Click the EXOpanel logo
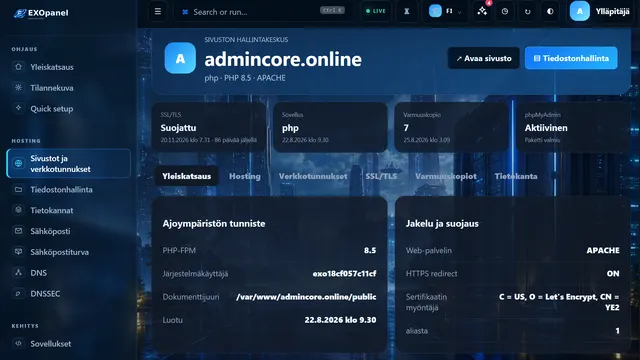640x360 pixels. click(41, 13)
